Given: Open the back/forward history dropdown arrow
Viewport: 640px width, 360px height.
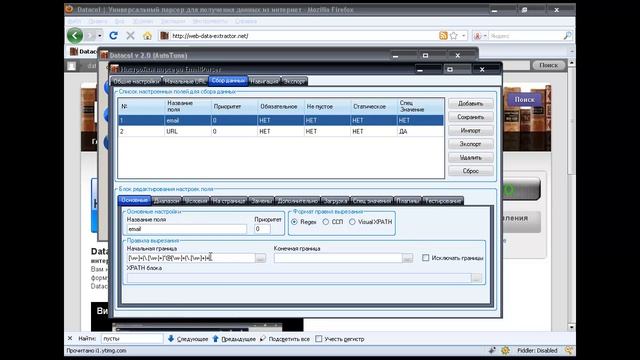Looking at the screenshot, I should click(x=100, y=36).
